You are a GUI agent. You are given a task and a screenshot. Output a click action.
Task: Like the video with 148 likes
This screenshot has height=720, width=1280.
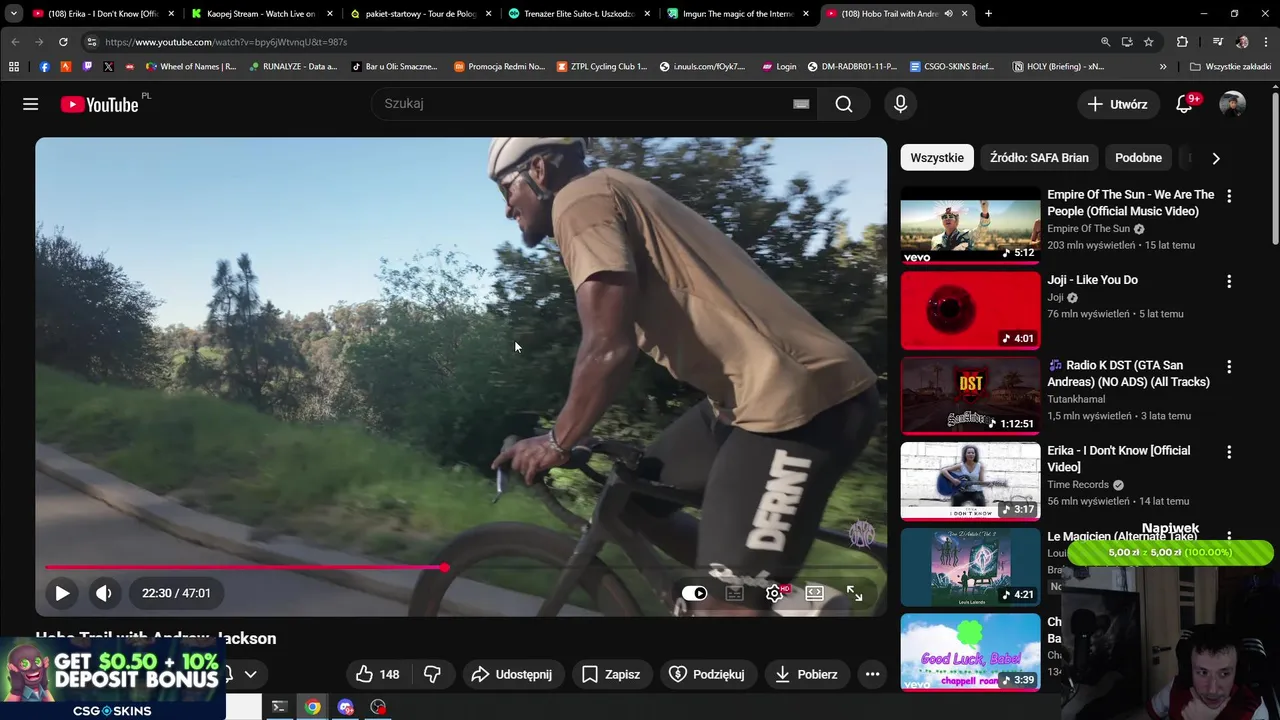pos(378,674)
